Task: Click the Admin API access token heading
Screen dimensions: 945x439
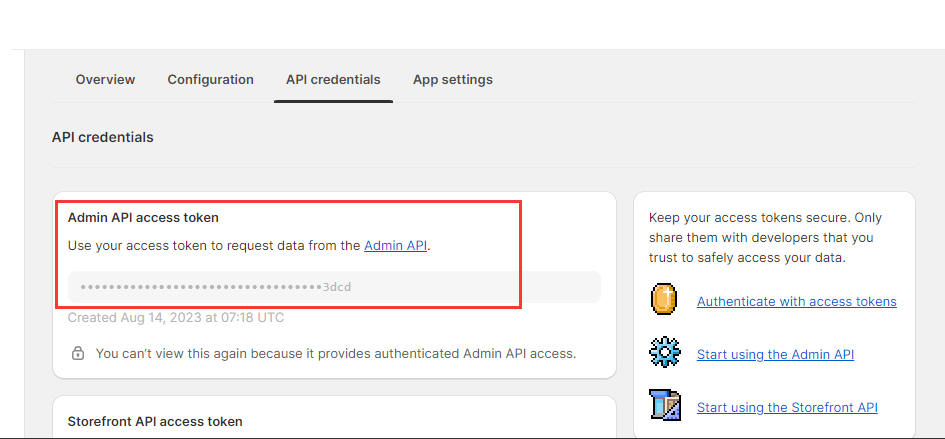Action: [143, 217]
